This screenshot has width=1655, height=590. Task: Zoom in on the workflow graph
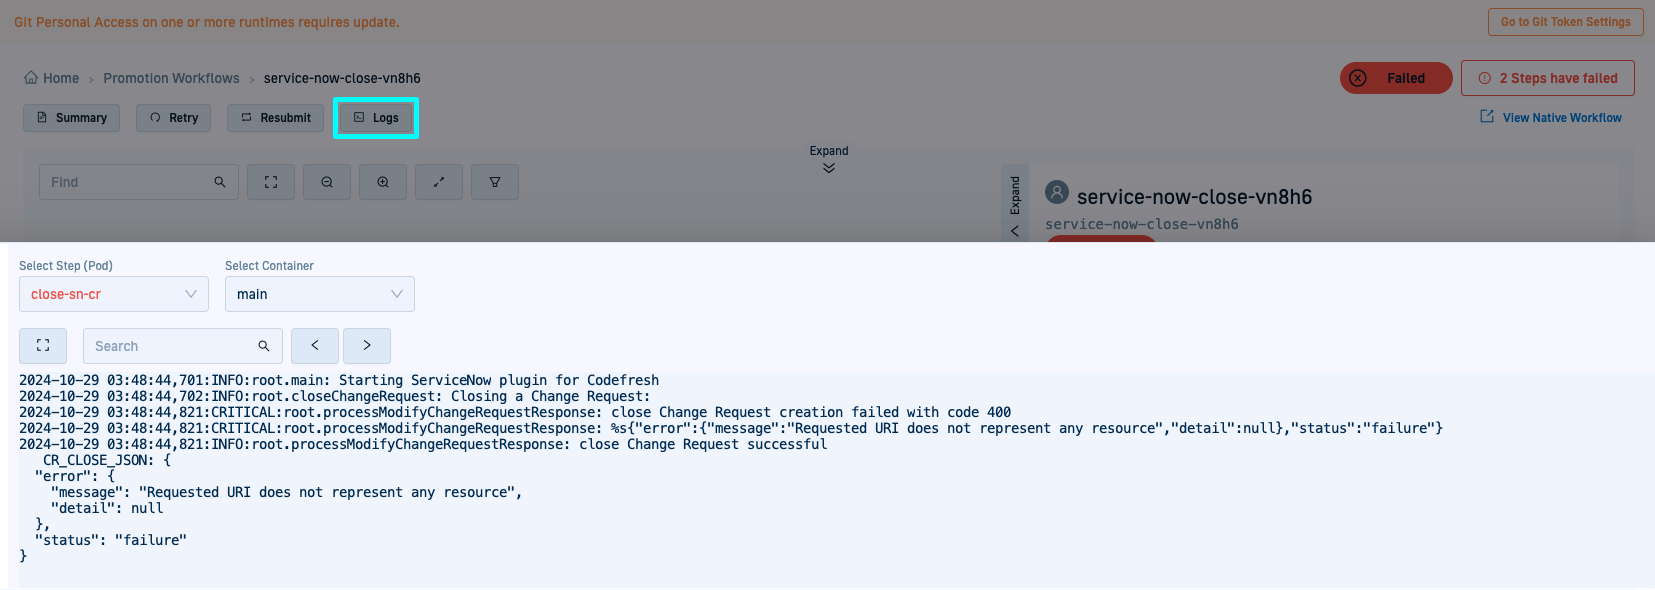[383, 182]
